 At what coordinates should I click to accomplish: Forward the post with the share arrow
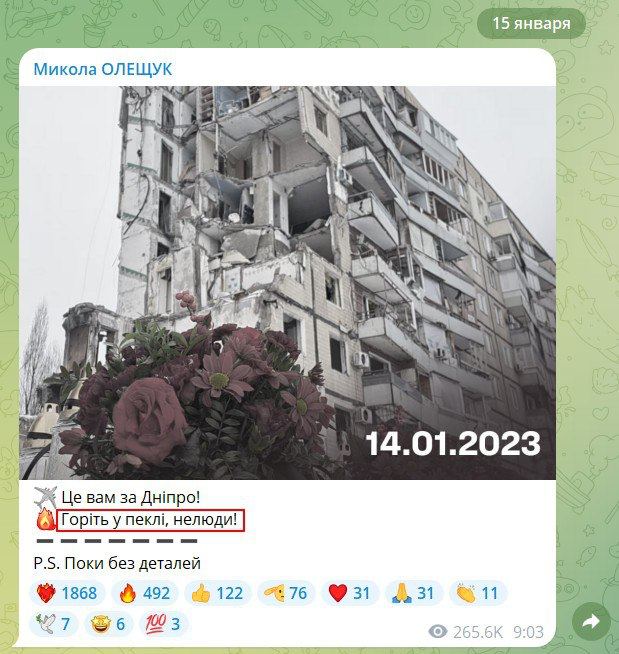591,622
